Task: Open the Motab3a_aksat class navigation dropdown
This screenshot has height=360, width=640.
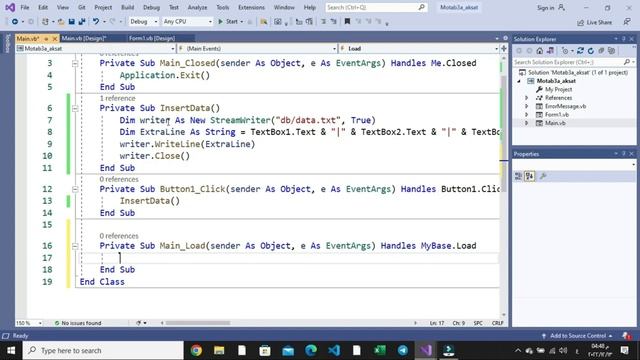Action: coord(96,49)
